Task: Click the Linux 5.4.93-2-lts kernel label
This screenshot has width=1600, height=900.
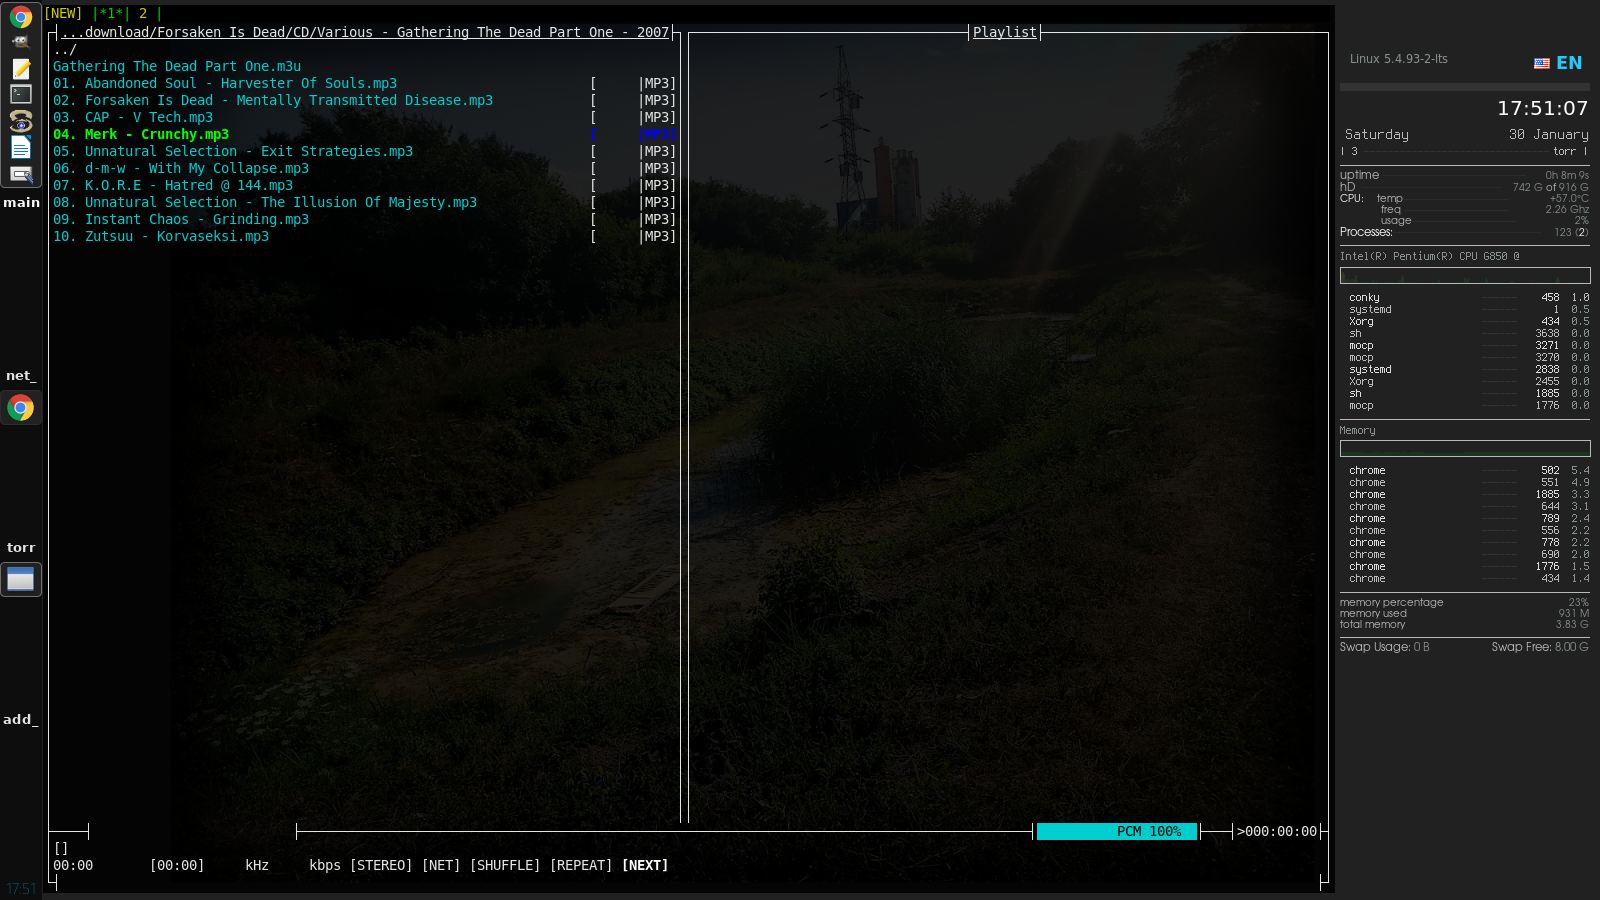Action: (1398, 59)
